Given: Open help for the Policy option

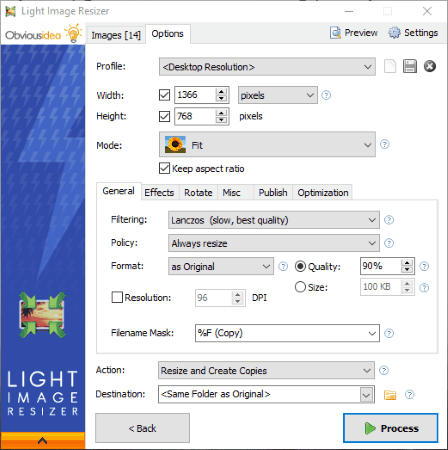Looking at the screenshot, I should (x=389, y=243).
